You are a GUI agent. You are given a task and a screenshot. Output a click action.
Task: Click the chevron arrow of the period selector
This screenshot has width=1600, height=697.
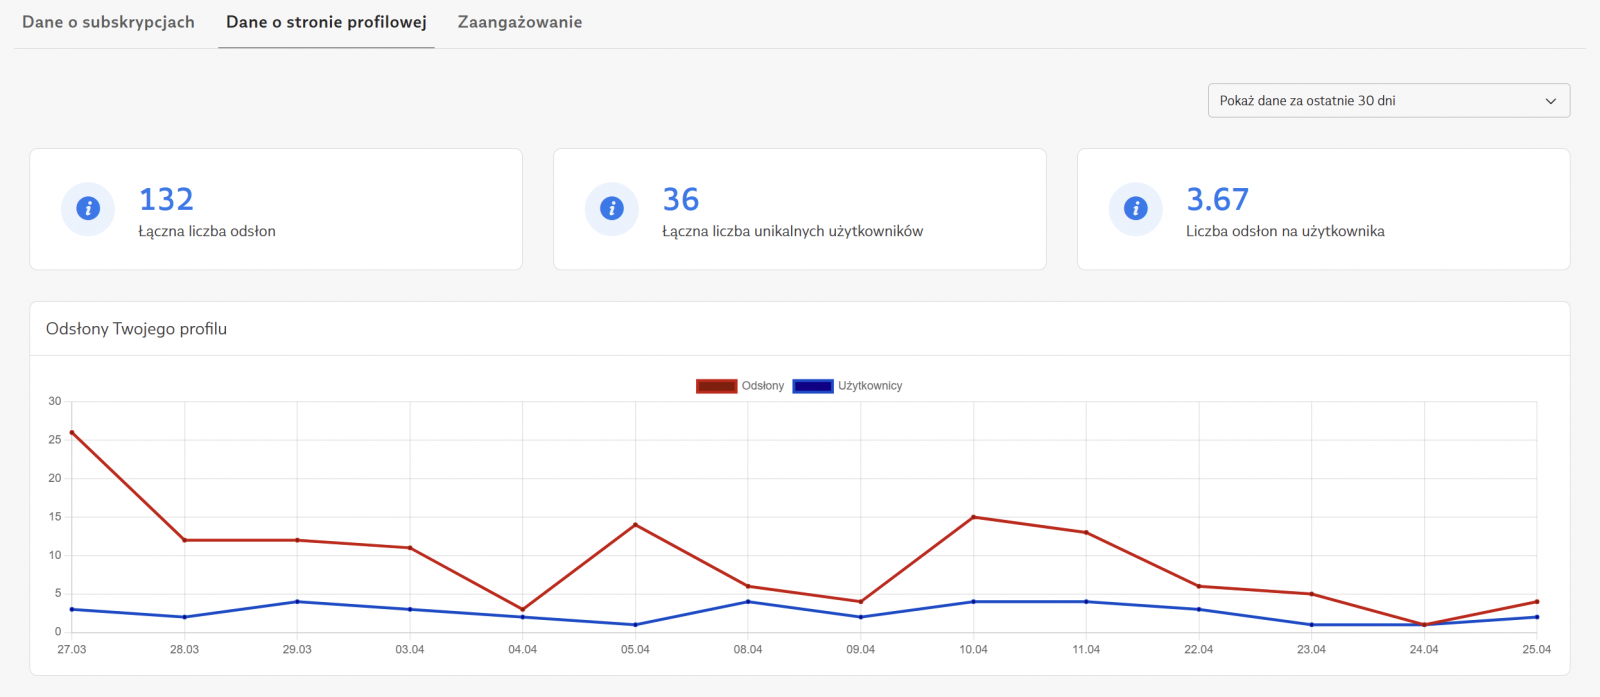pyautogui.click(x=1551, y=101)
